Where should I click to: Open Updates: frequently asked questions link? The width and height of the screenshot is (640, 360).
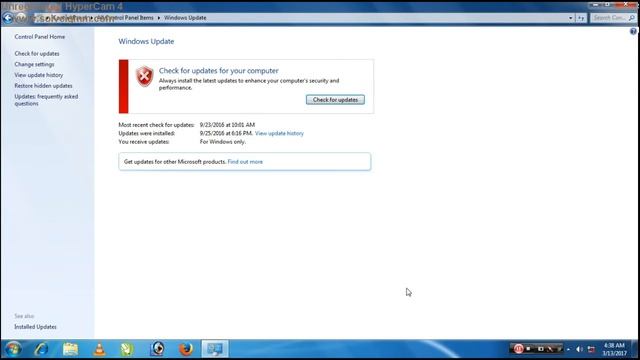click(46, 100)
